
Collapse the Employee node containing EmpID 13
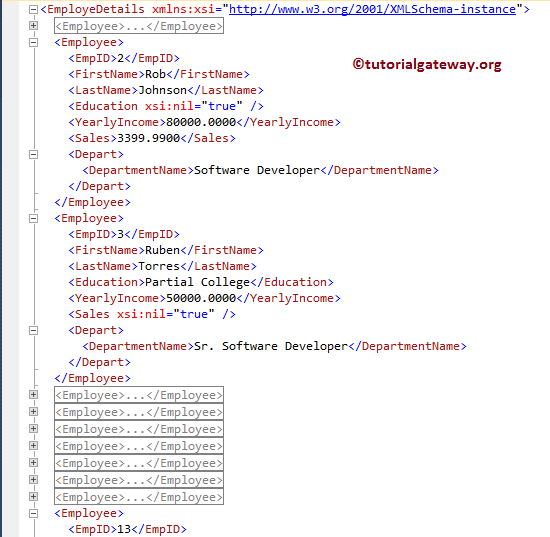coord(33,513)
